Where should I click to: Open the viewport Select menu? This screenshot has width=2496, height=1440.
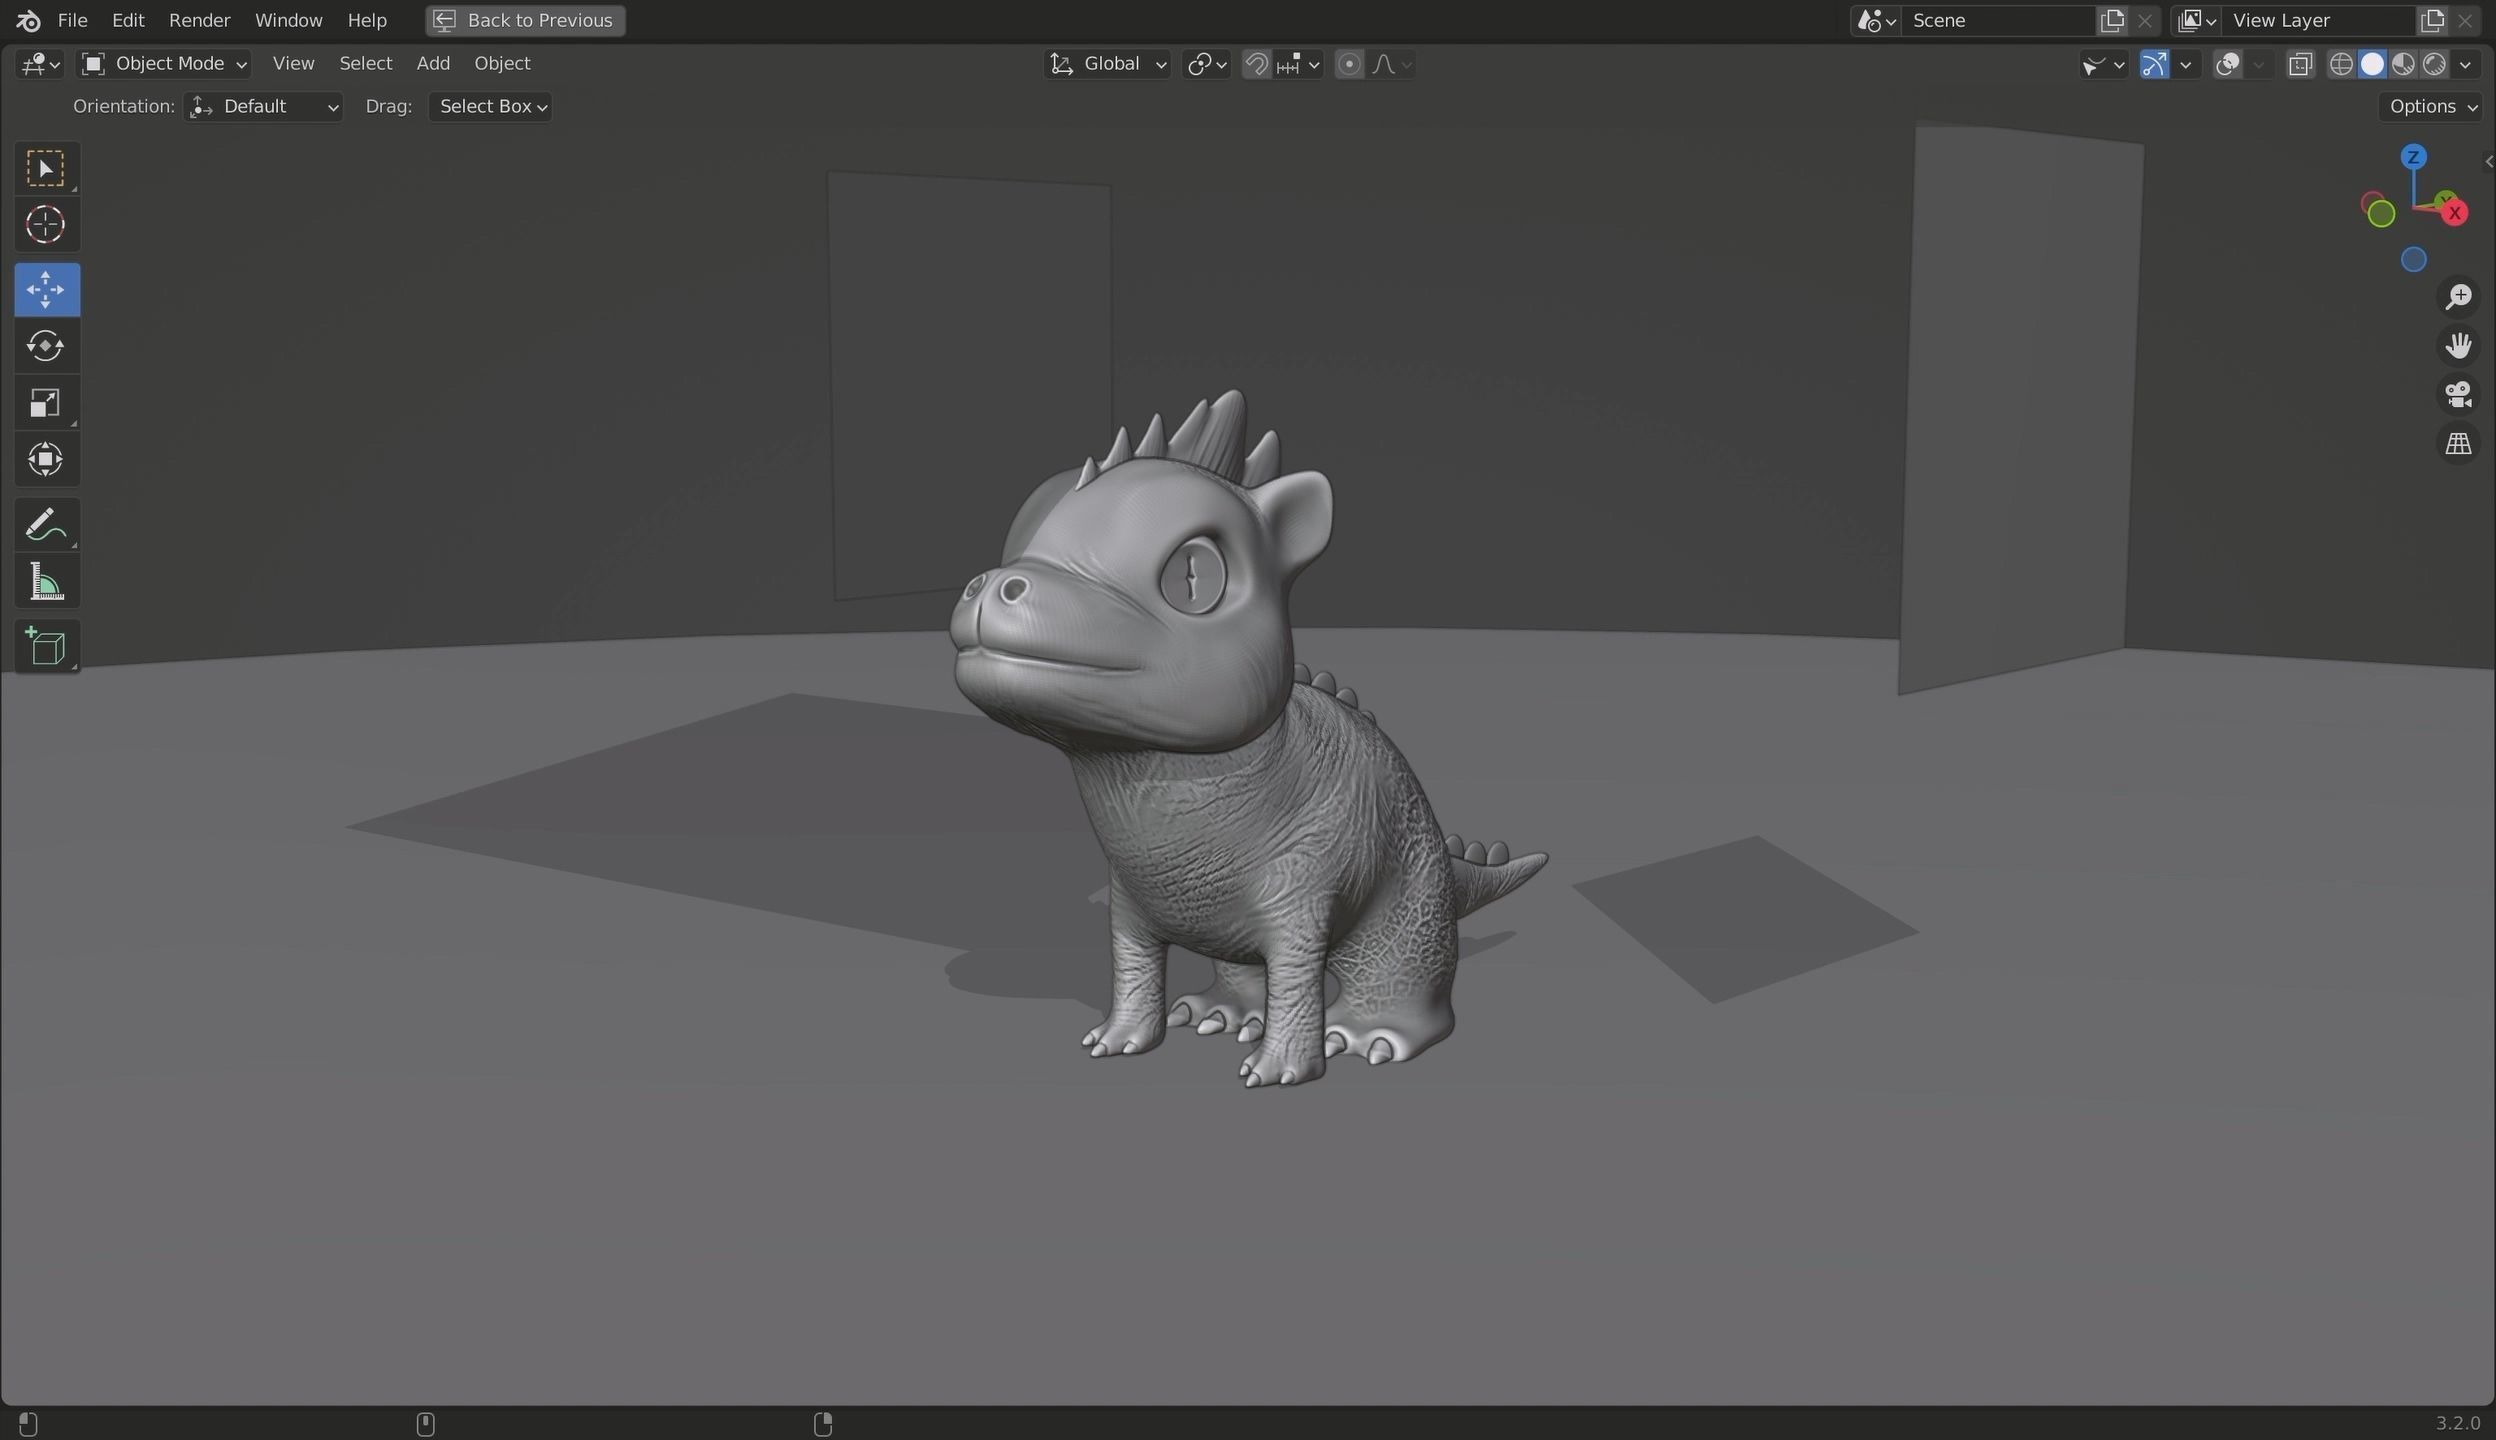tap(365, 64)
